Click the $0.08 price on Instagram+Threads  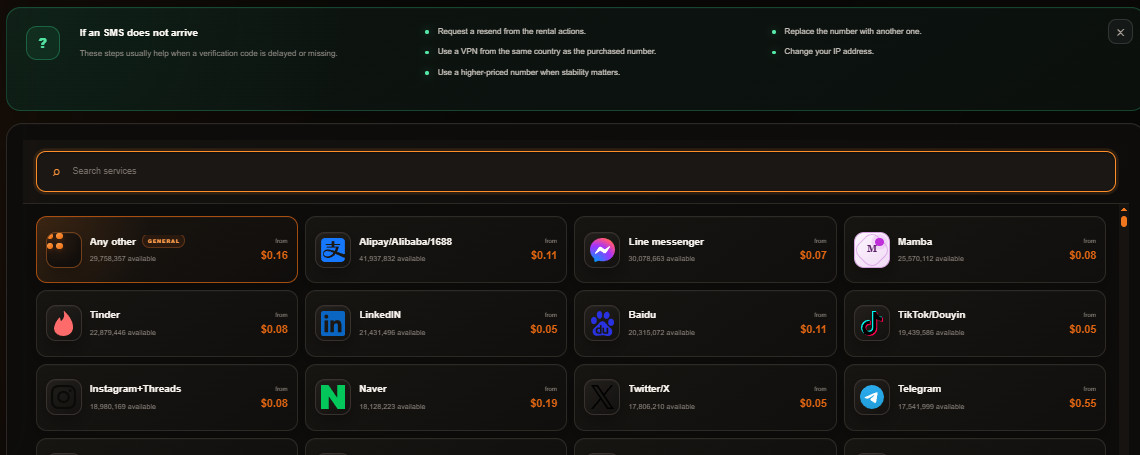(274, 403)
